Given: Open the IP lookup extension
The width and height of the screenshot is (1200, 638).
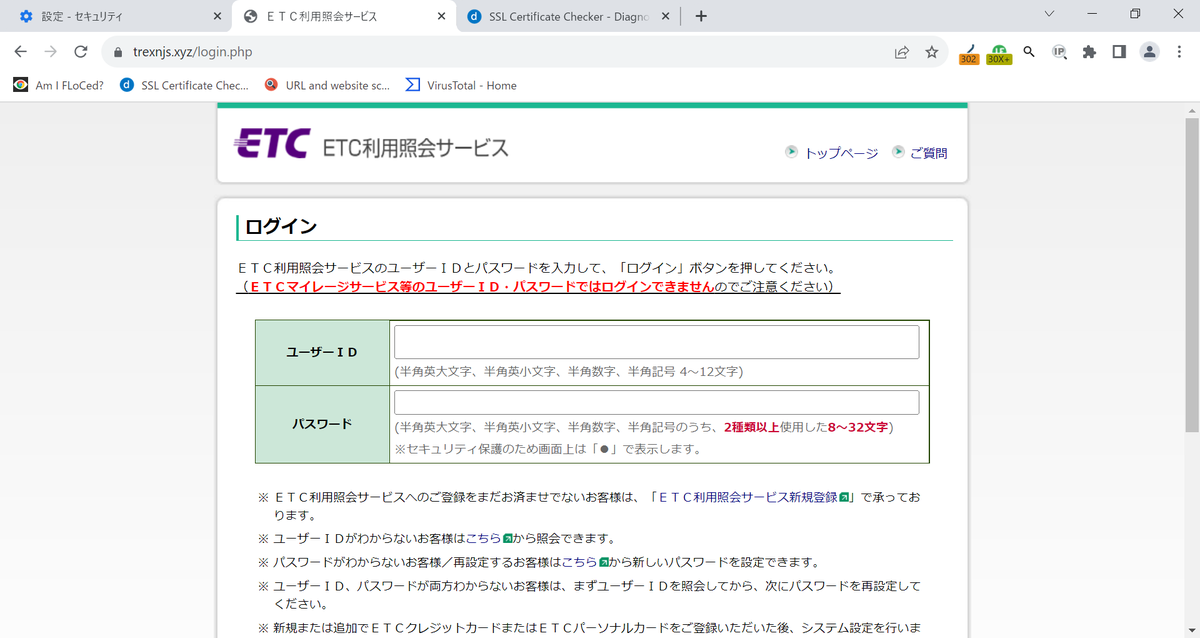Looking at the screenshot, I should 1059,52.
